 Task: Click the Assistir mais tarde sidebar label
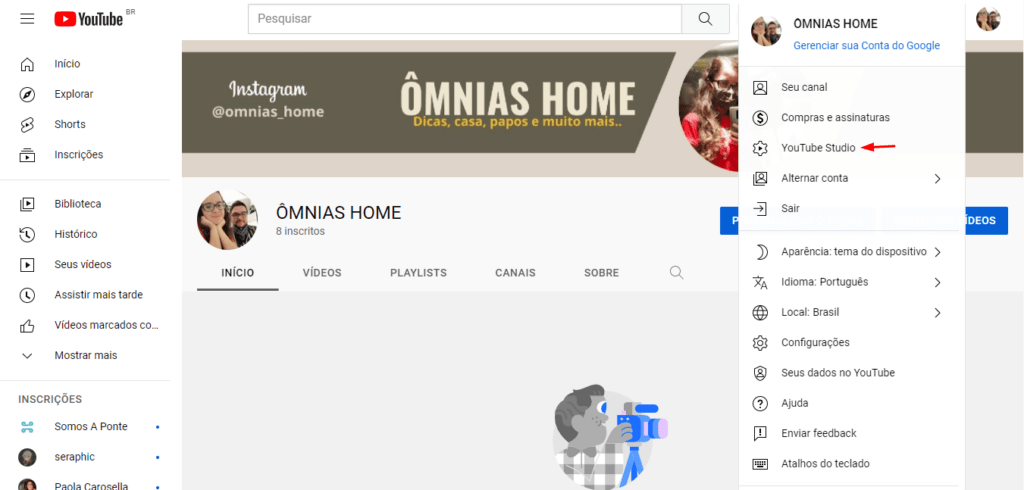(99, 295)
